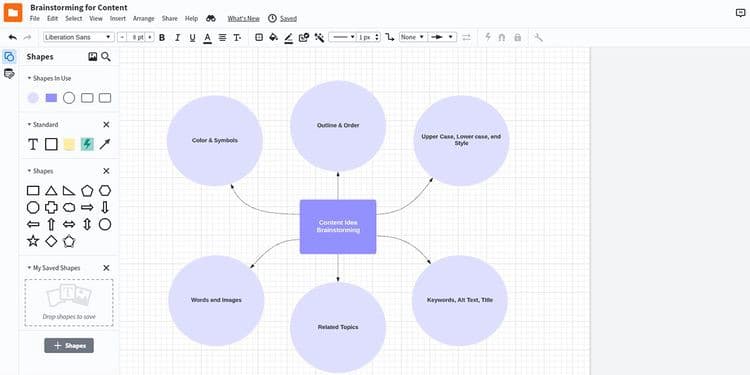The width and height of the screenshot is (750, 375).
Task: Click the sidebar icon below Shapes icon
Action: coord(9,74)
